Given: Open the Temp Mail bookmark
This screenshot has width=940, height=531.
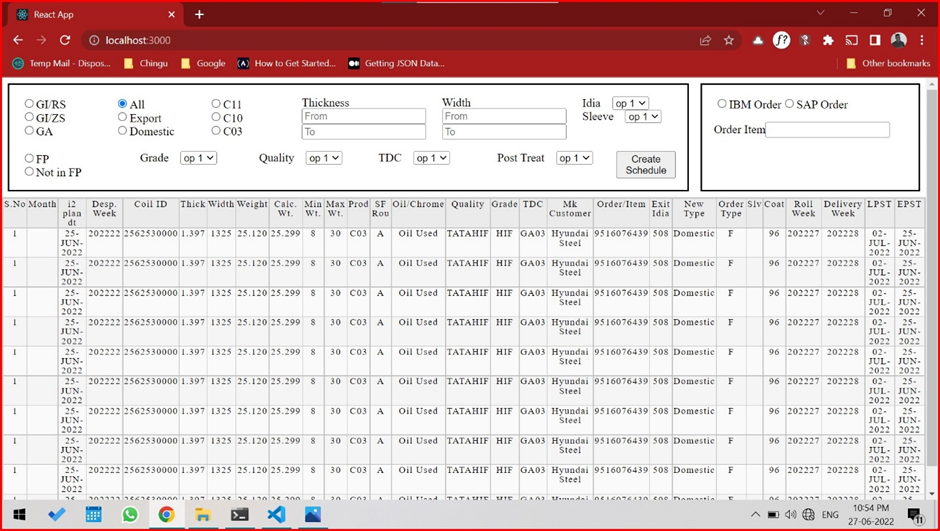Looking at the screenshot, I should click(62, 63).
